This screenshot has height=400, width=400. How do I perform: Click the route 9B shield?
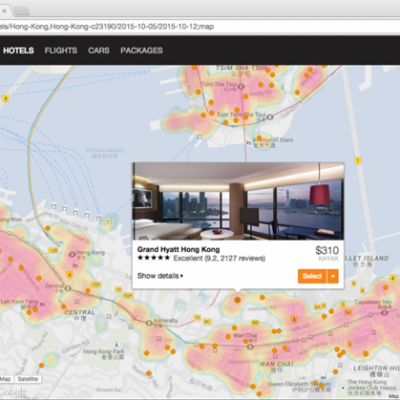point(255,322)
